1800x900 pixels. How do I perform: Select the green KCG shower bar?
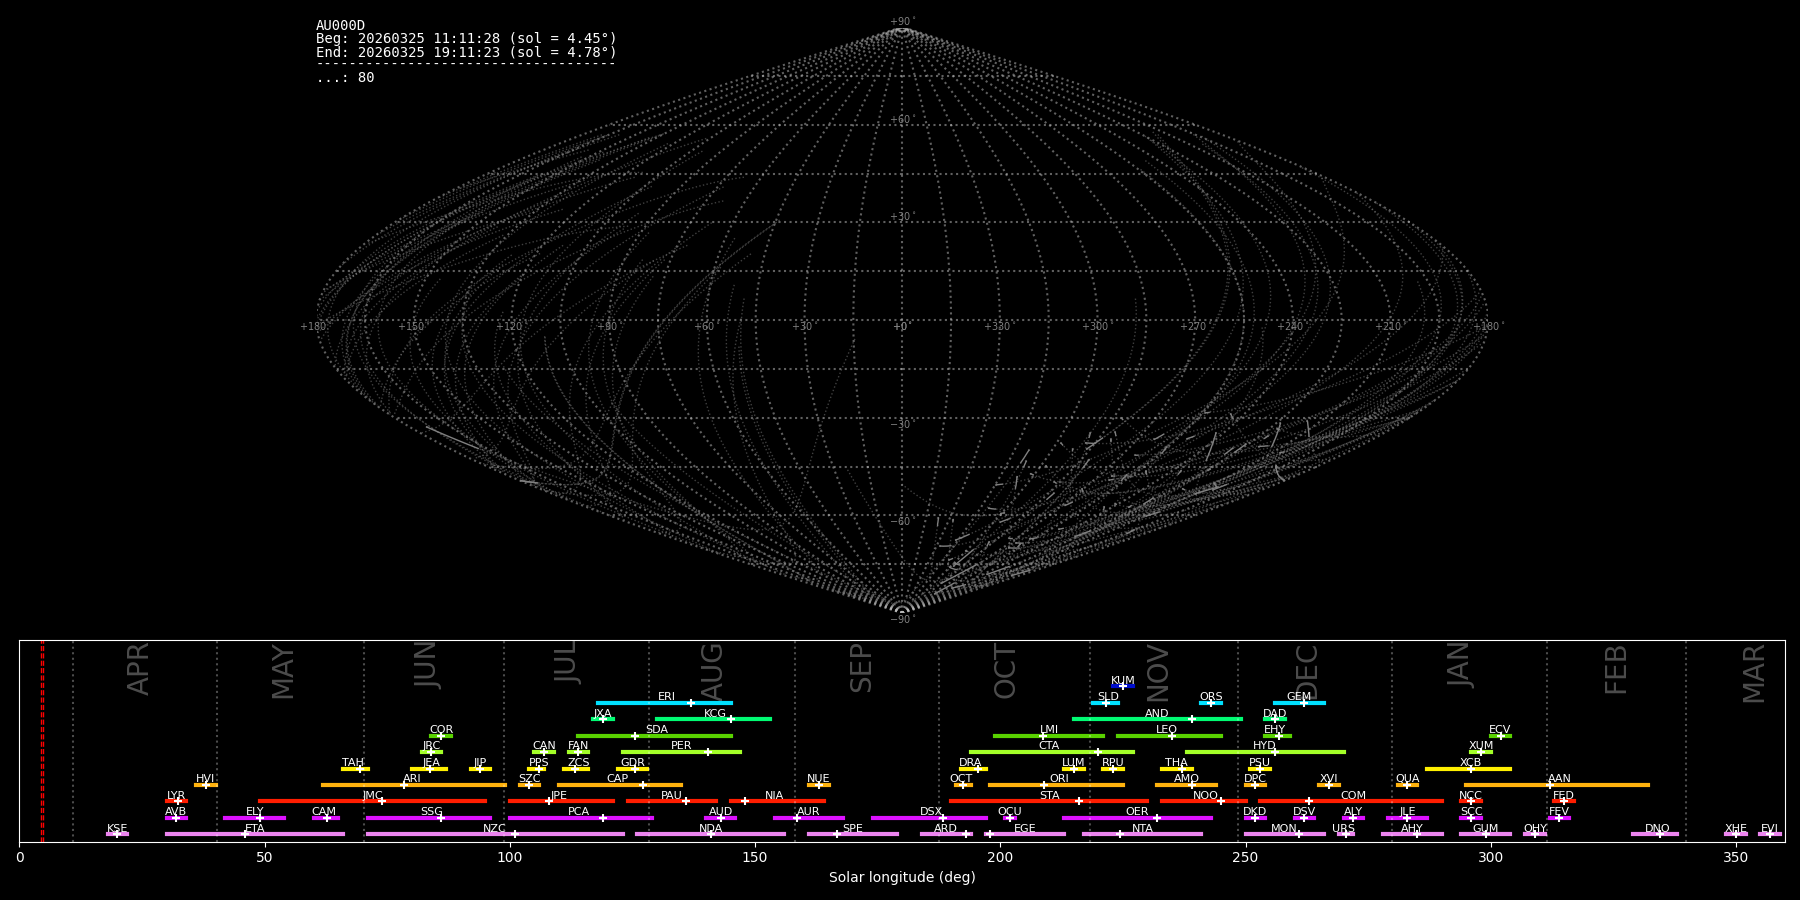coord(713,719)
